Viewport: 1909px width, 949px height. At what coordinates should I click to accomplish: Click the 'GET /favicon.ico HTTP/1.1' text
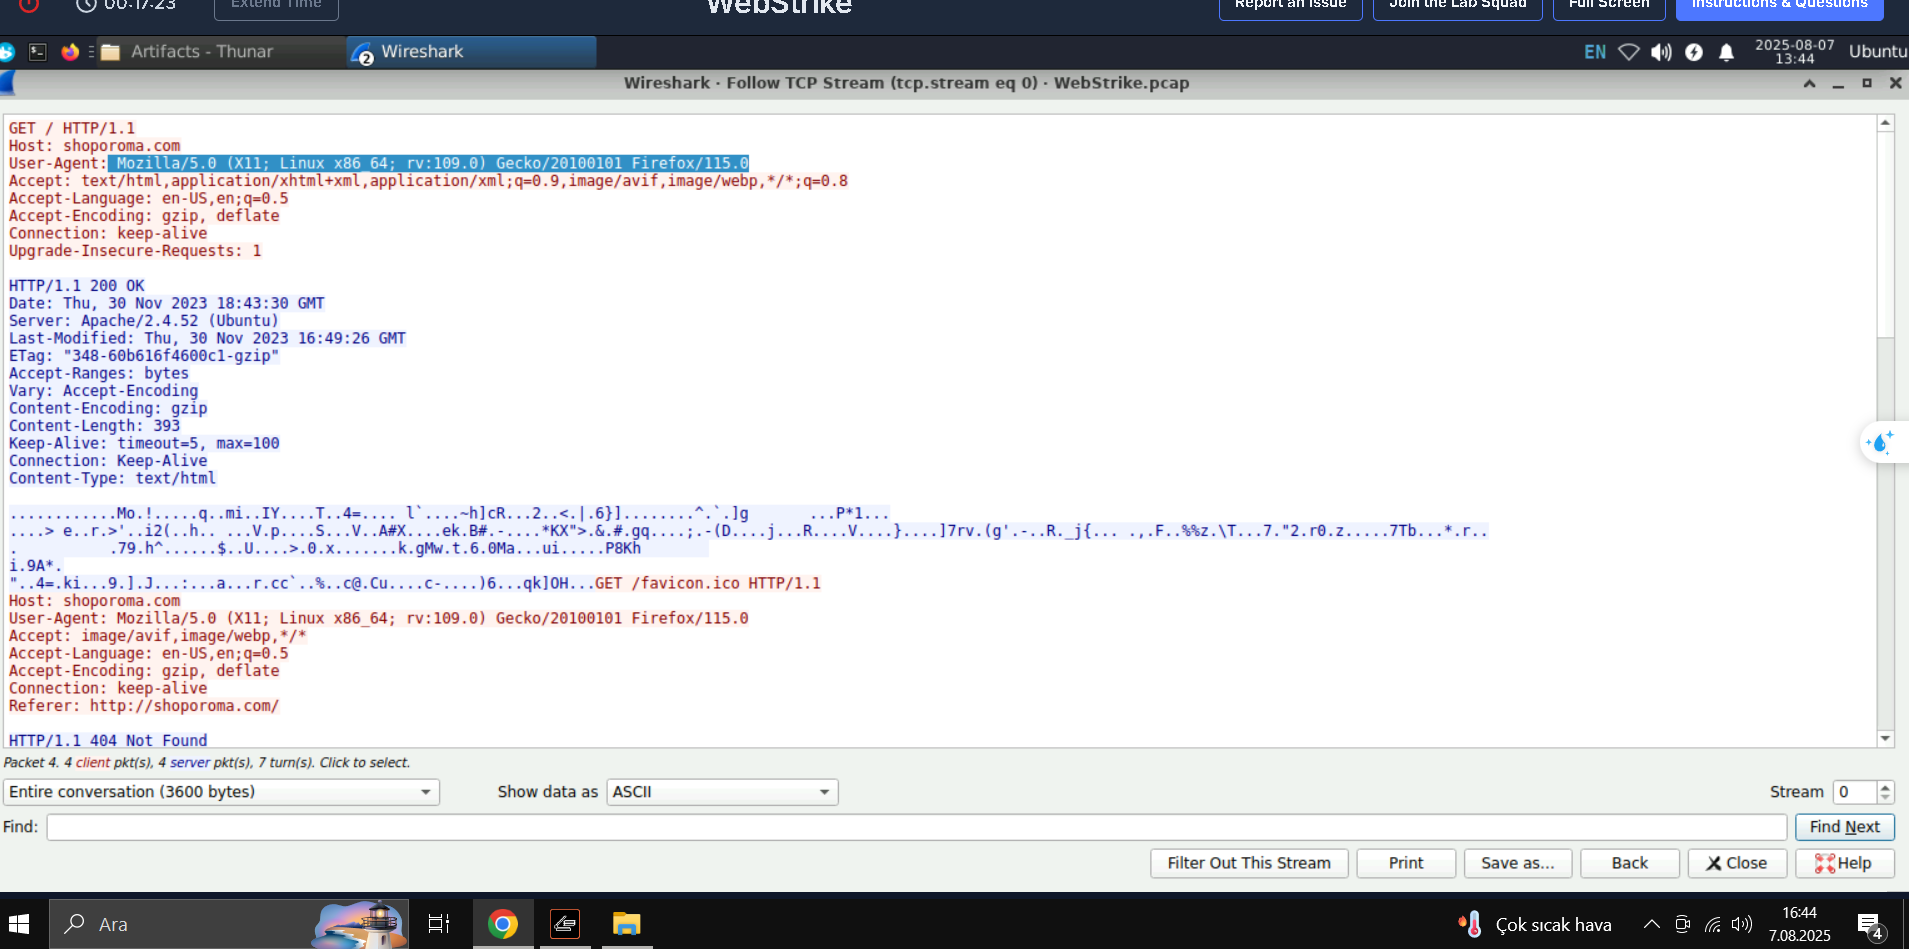click(708, 583)
